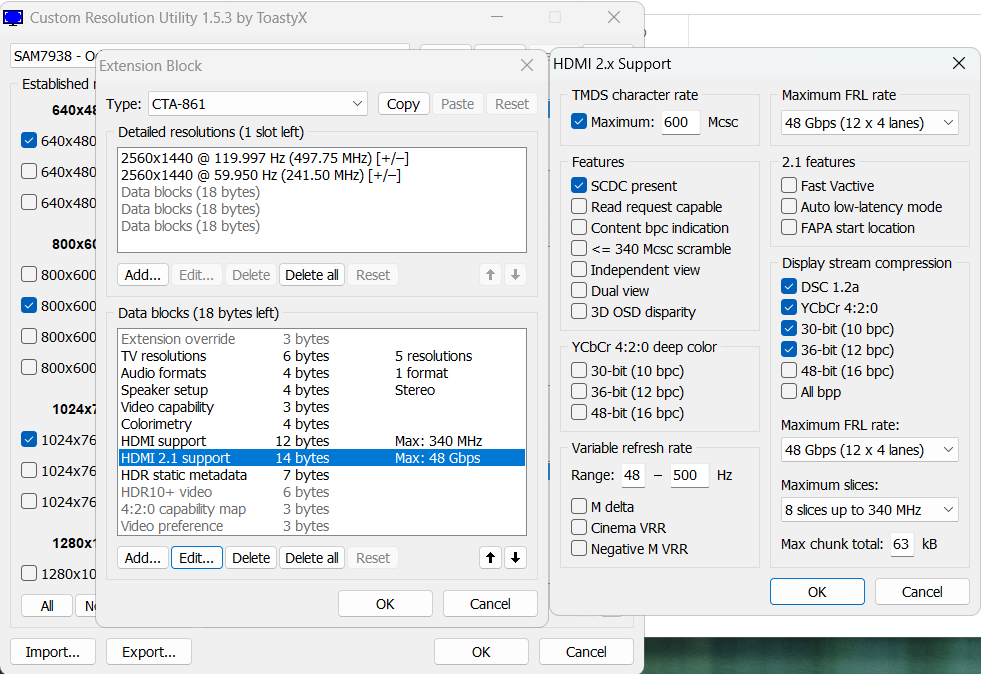The image size is (981, 674).
Task: Click Cancel in Extension Block dialog
Action: click(490, 603)
